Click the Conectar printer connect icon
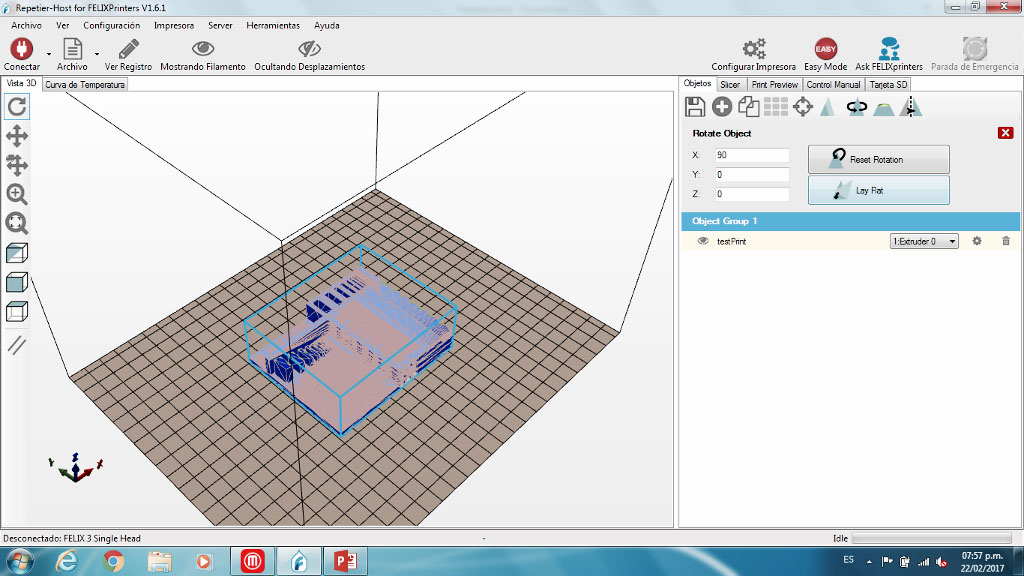 click(x=21, y=49)
